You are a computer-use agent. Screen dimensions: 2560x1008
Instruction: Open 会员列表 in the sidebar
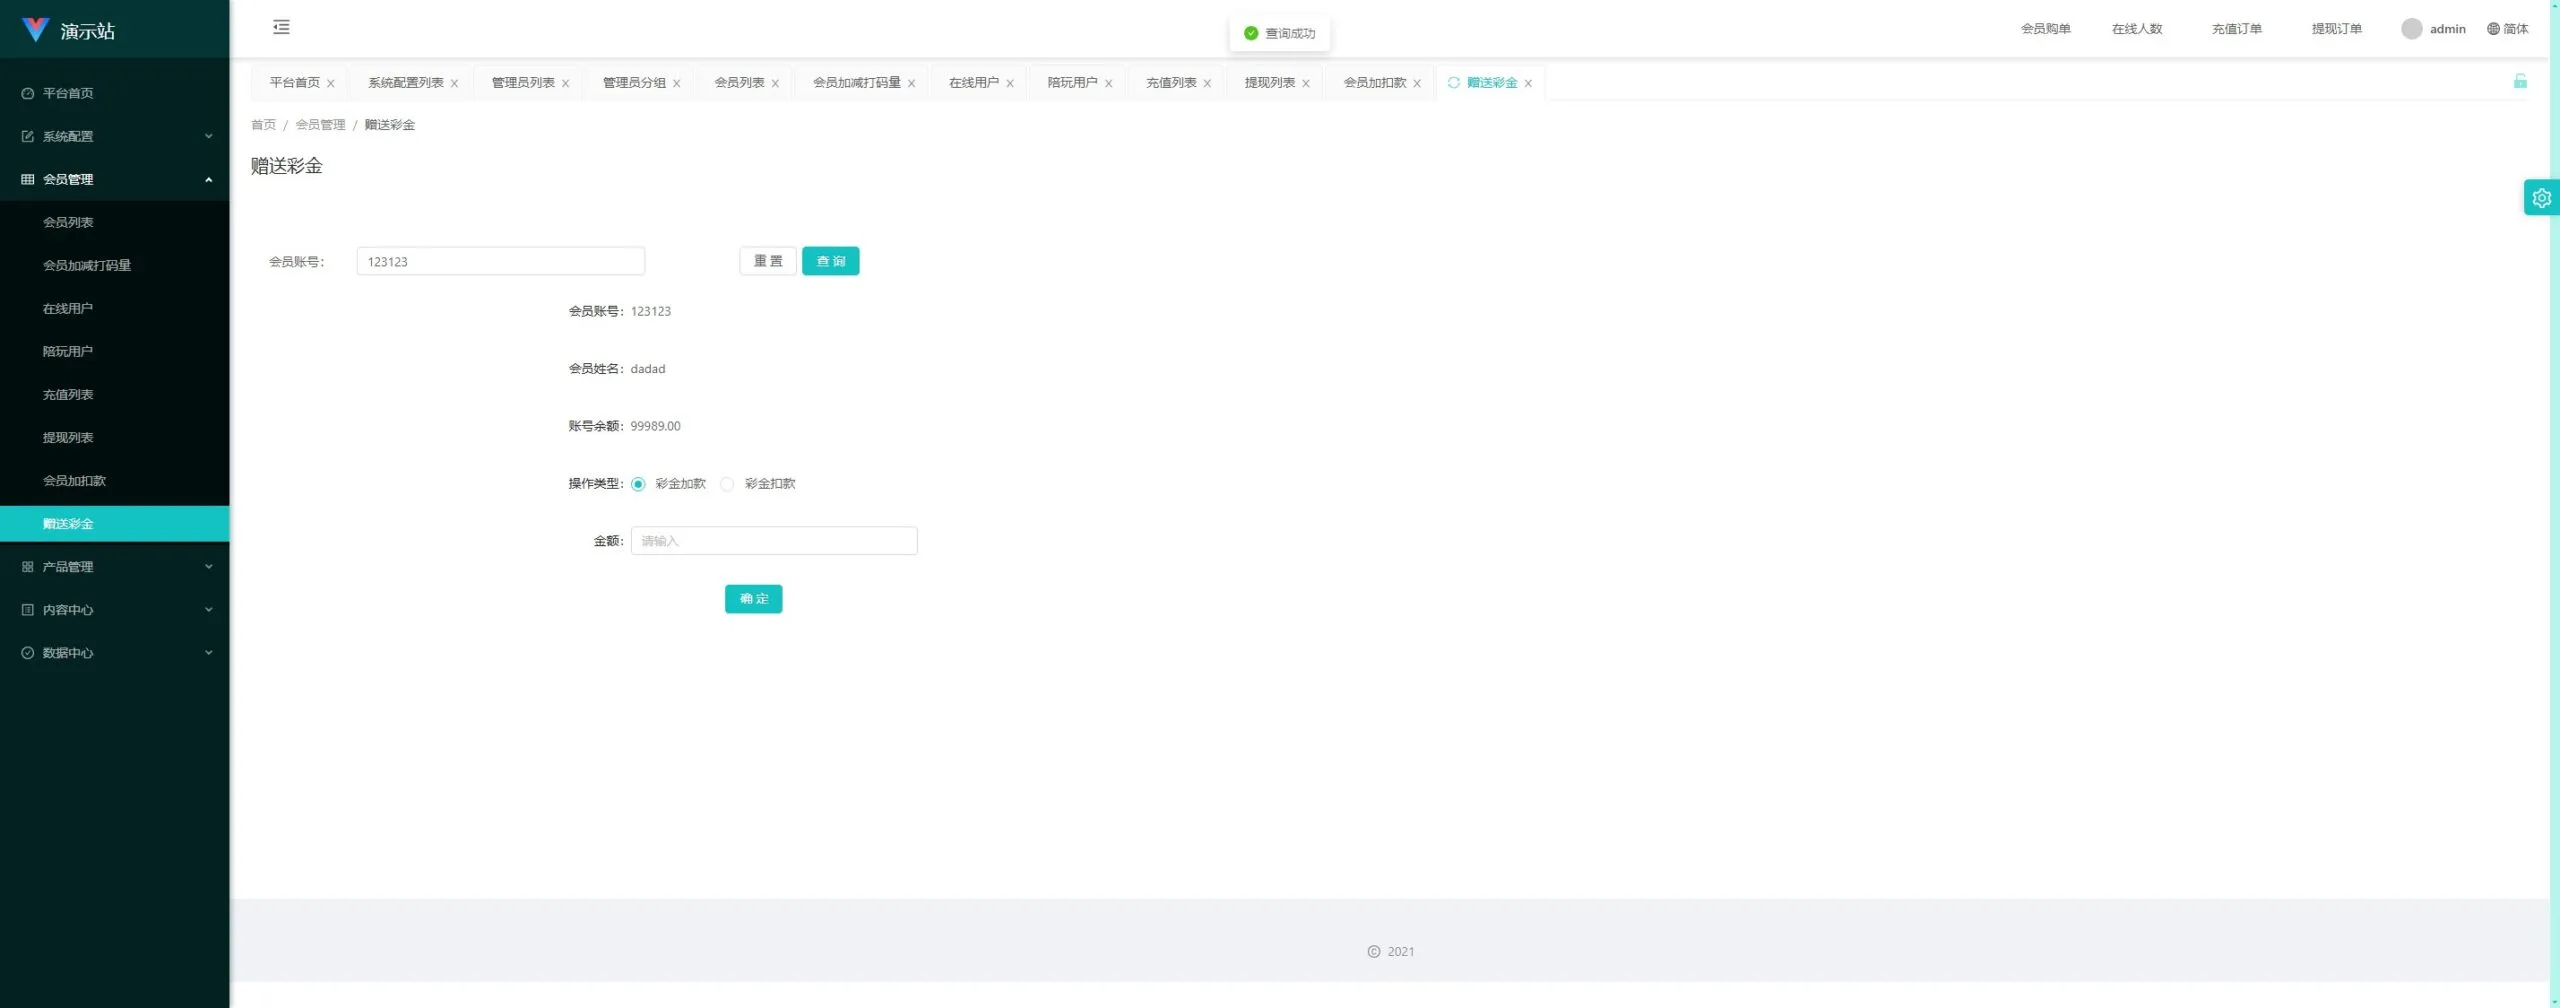coord(115,222)
